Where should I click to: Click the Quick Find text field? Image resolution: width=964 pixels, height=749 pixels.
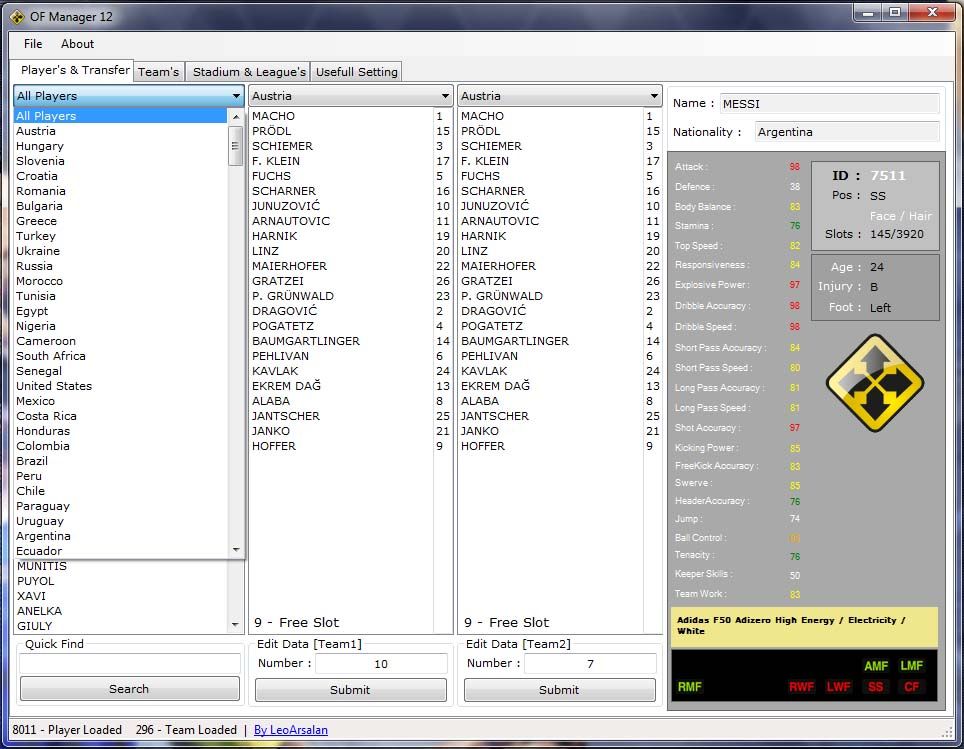click(129, 663)
